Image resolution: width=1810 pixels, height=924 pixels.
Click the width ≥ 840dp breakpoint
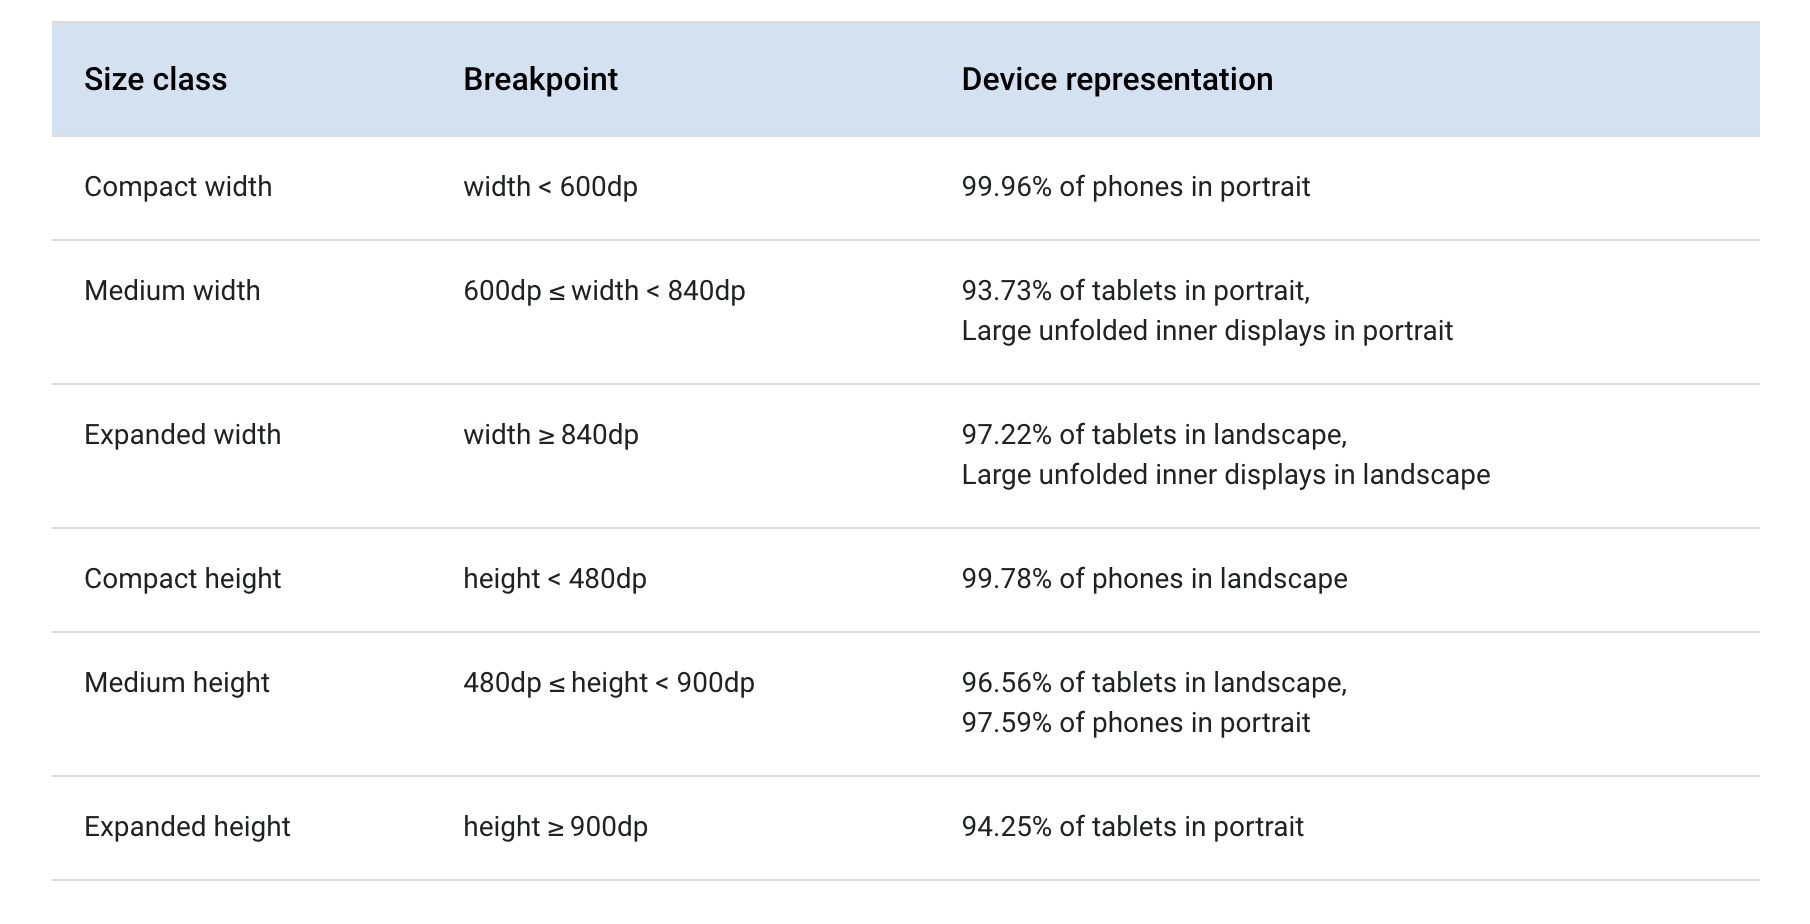click(550, 435)
